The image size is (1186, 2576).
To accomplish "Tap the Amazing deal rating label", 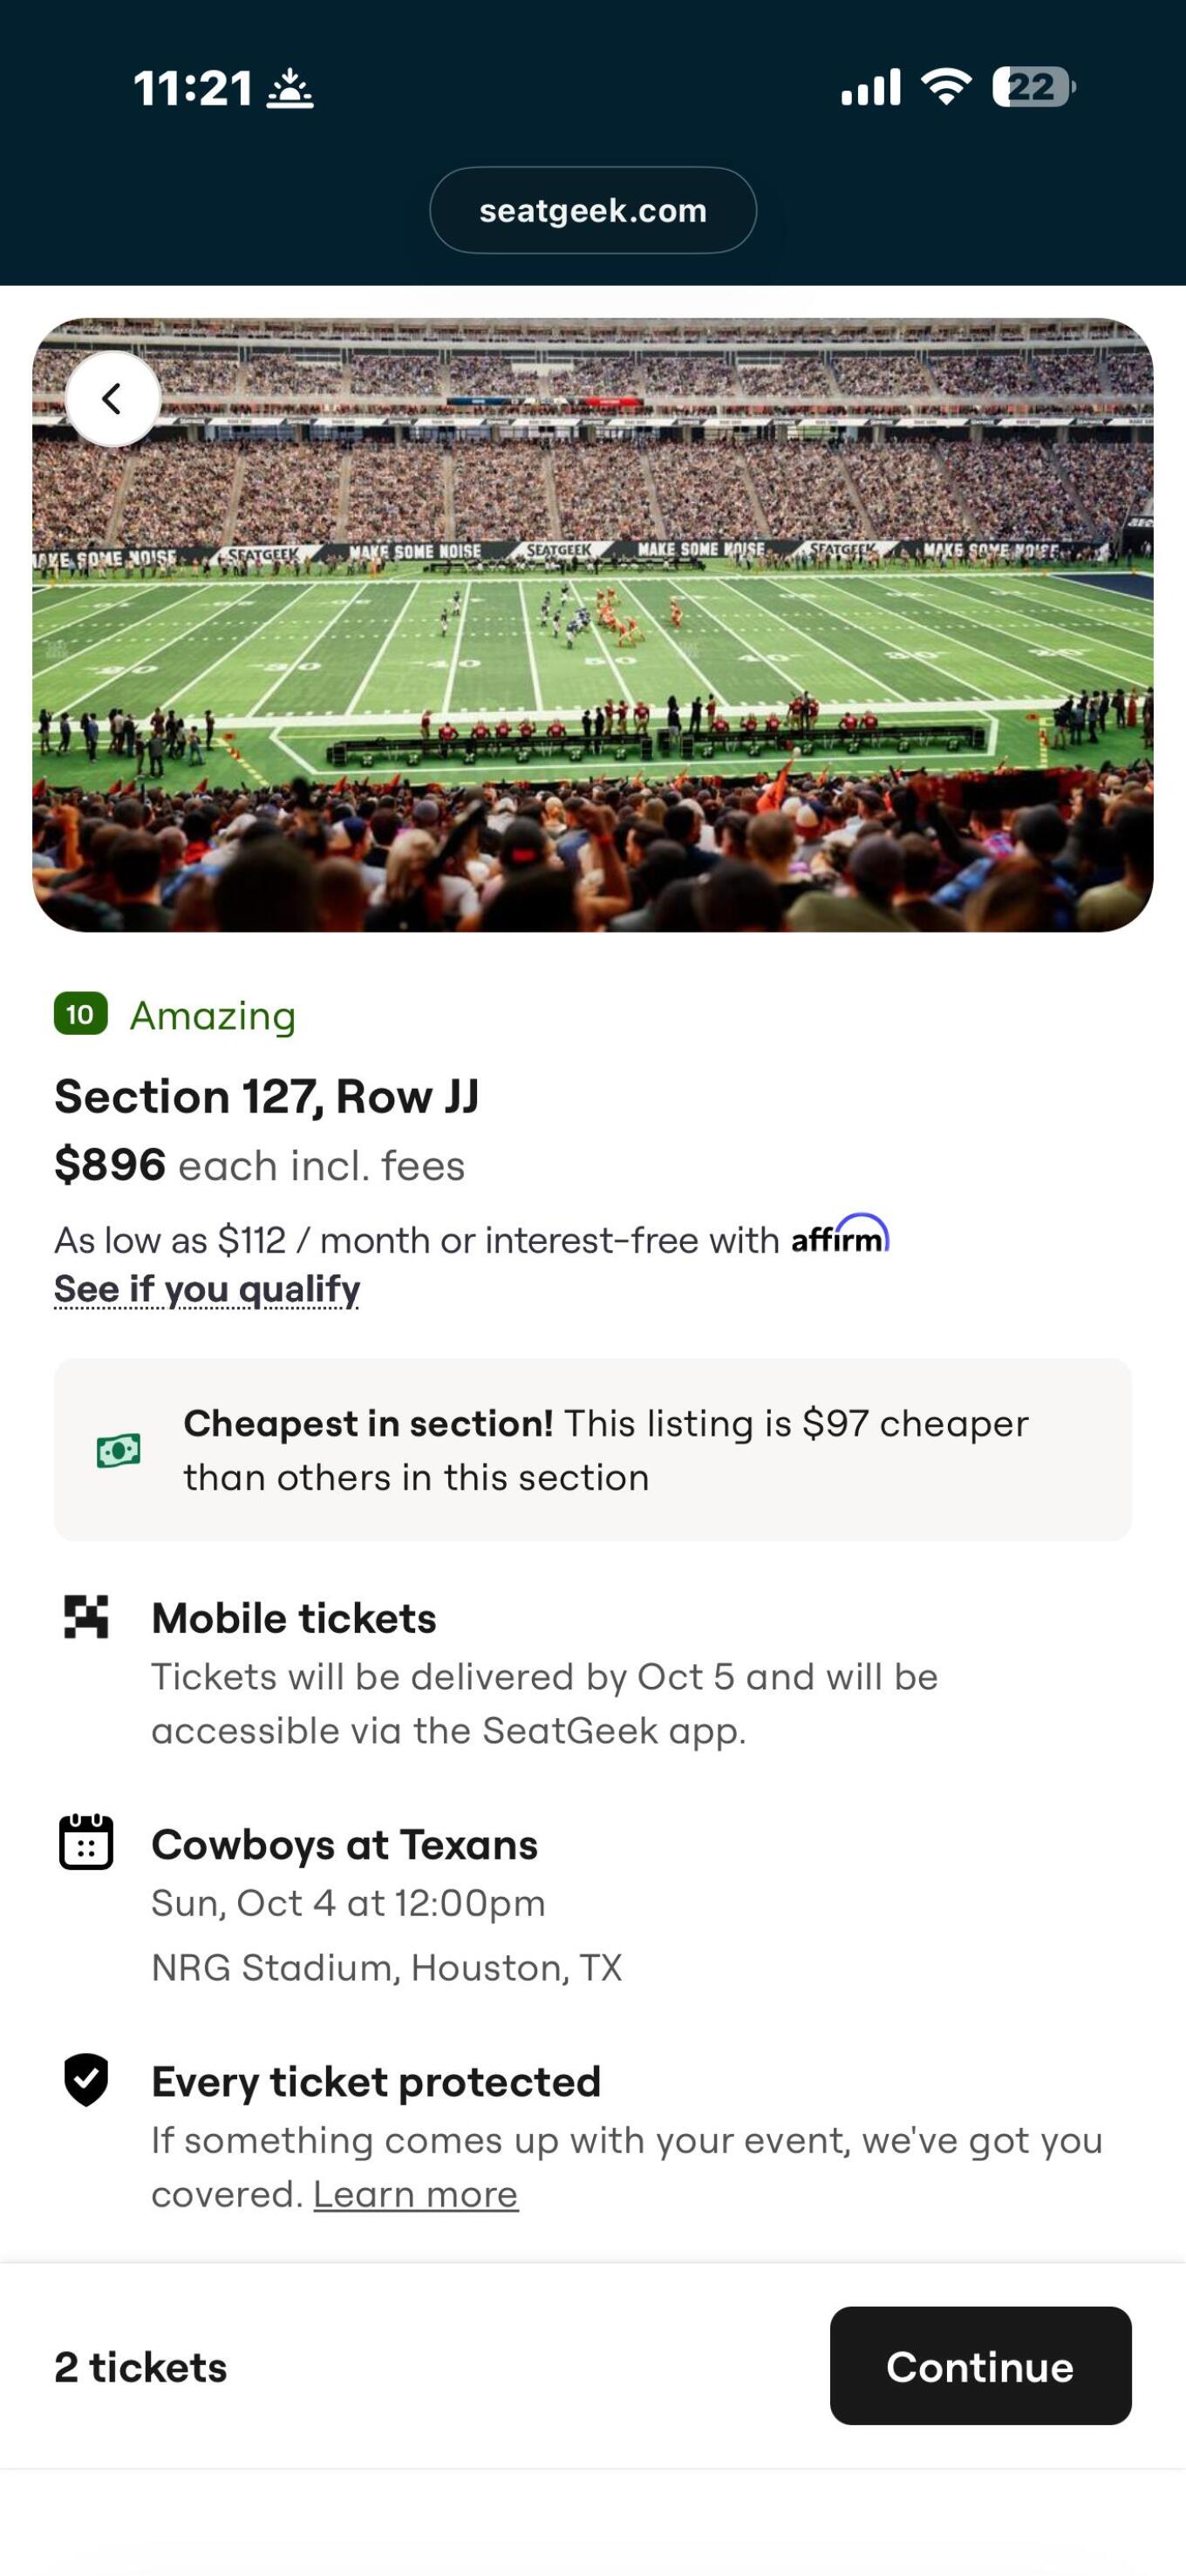I will tap(213, 1016).
